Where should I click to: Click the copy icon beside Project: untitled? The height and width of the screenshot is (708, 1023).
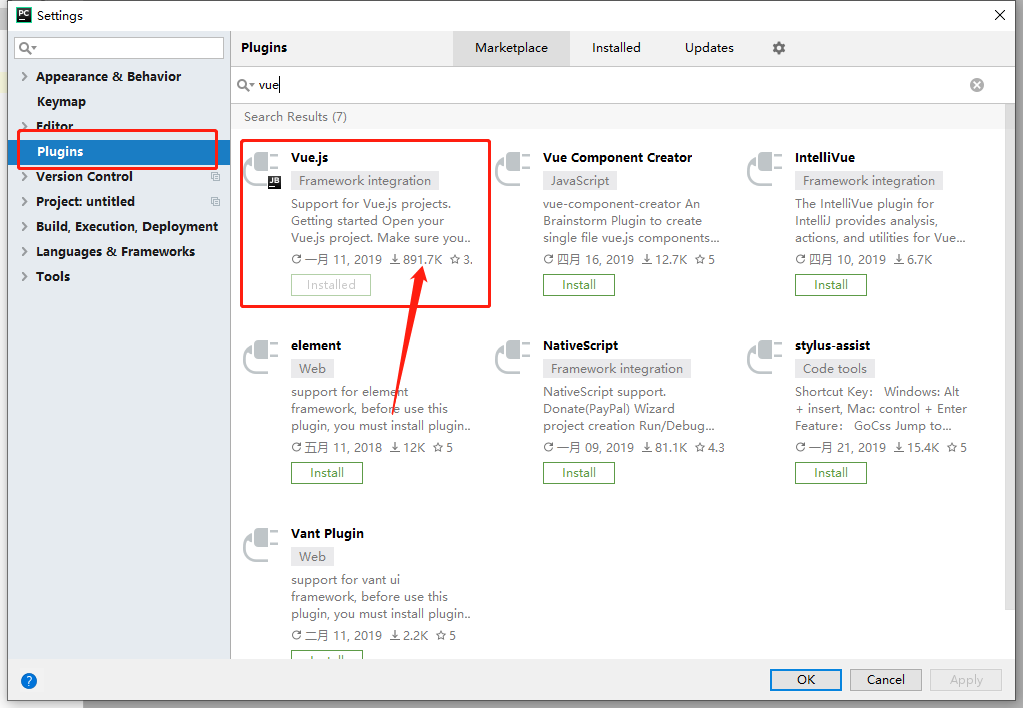[x=215, y=202]
